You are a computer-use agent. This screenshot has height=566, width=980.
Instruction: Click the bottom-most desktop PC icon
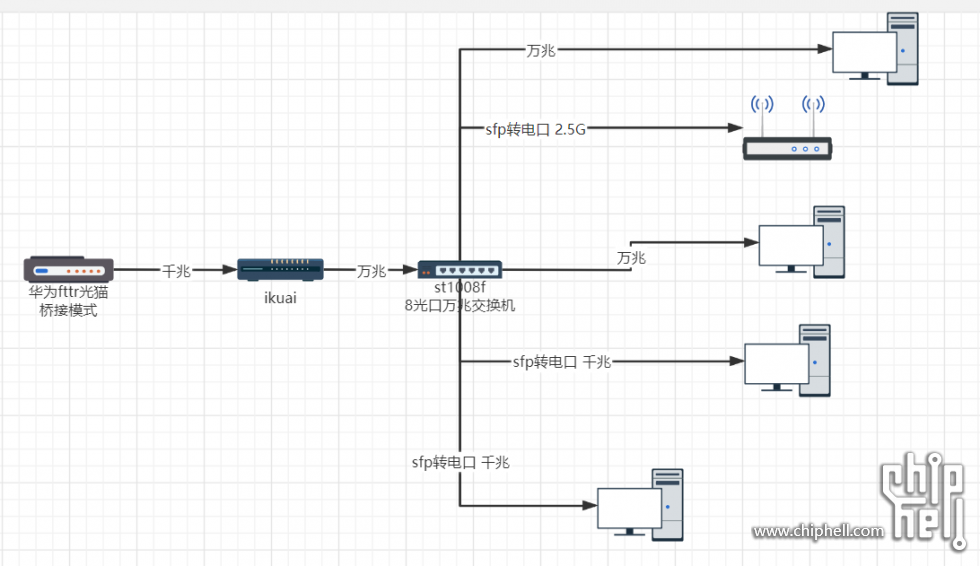tap(640, 505)
